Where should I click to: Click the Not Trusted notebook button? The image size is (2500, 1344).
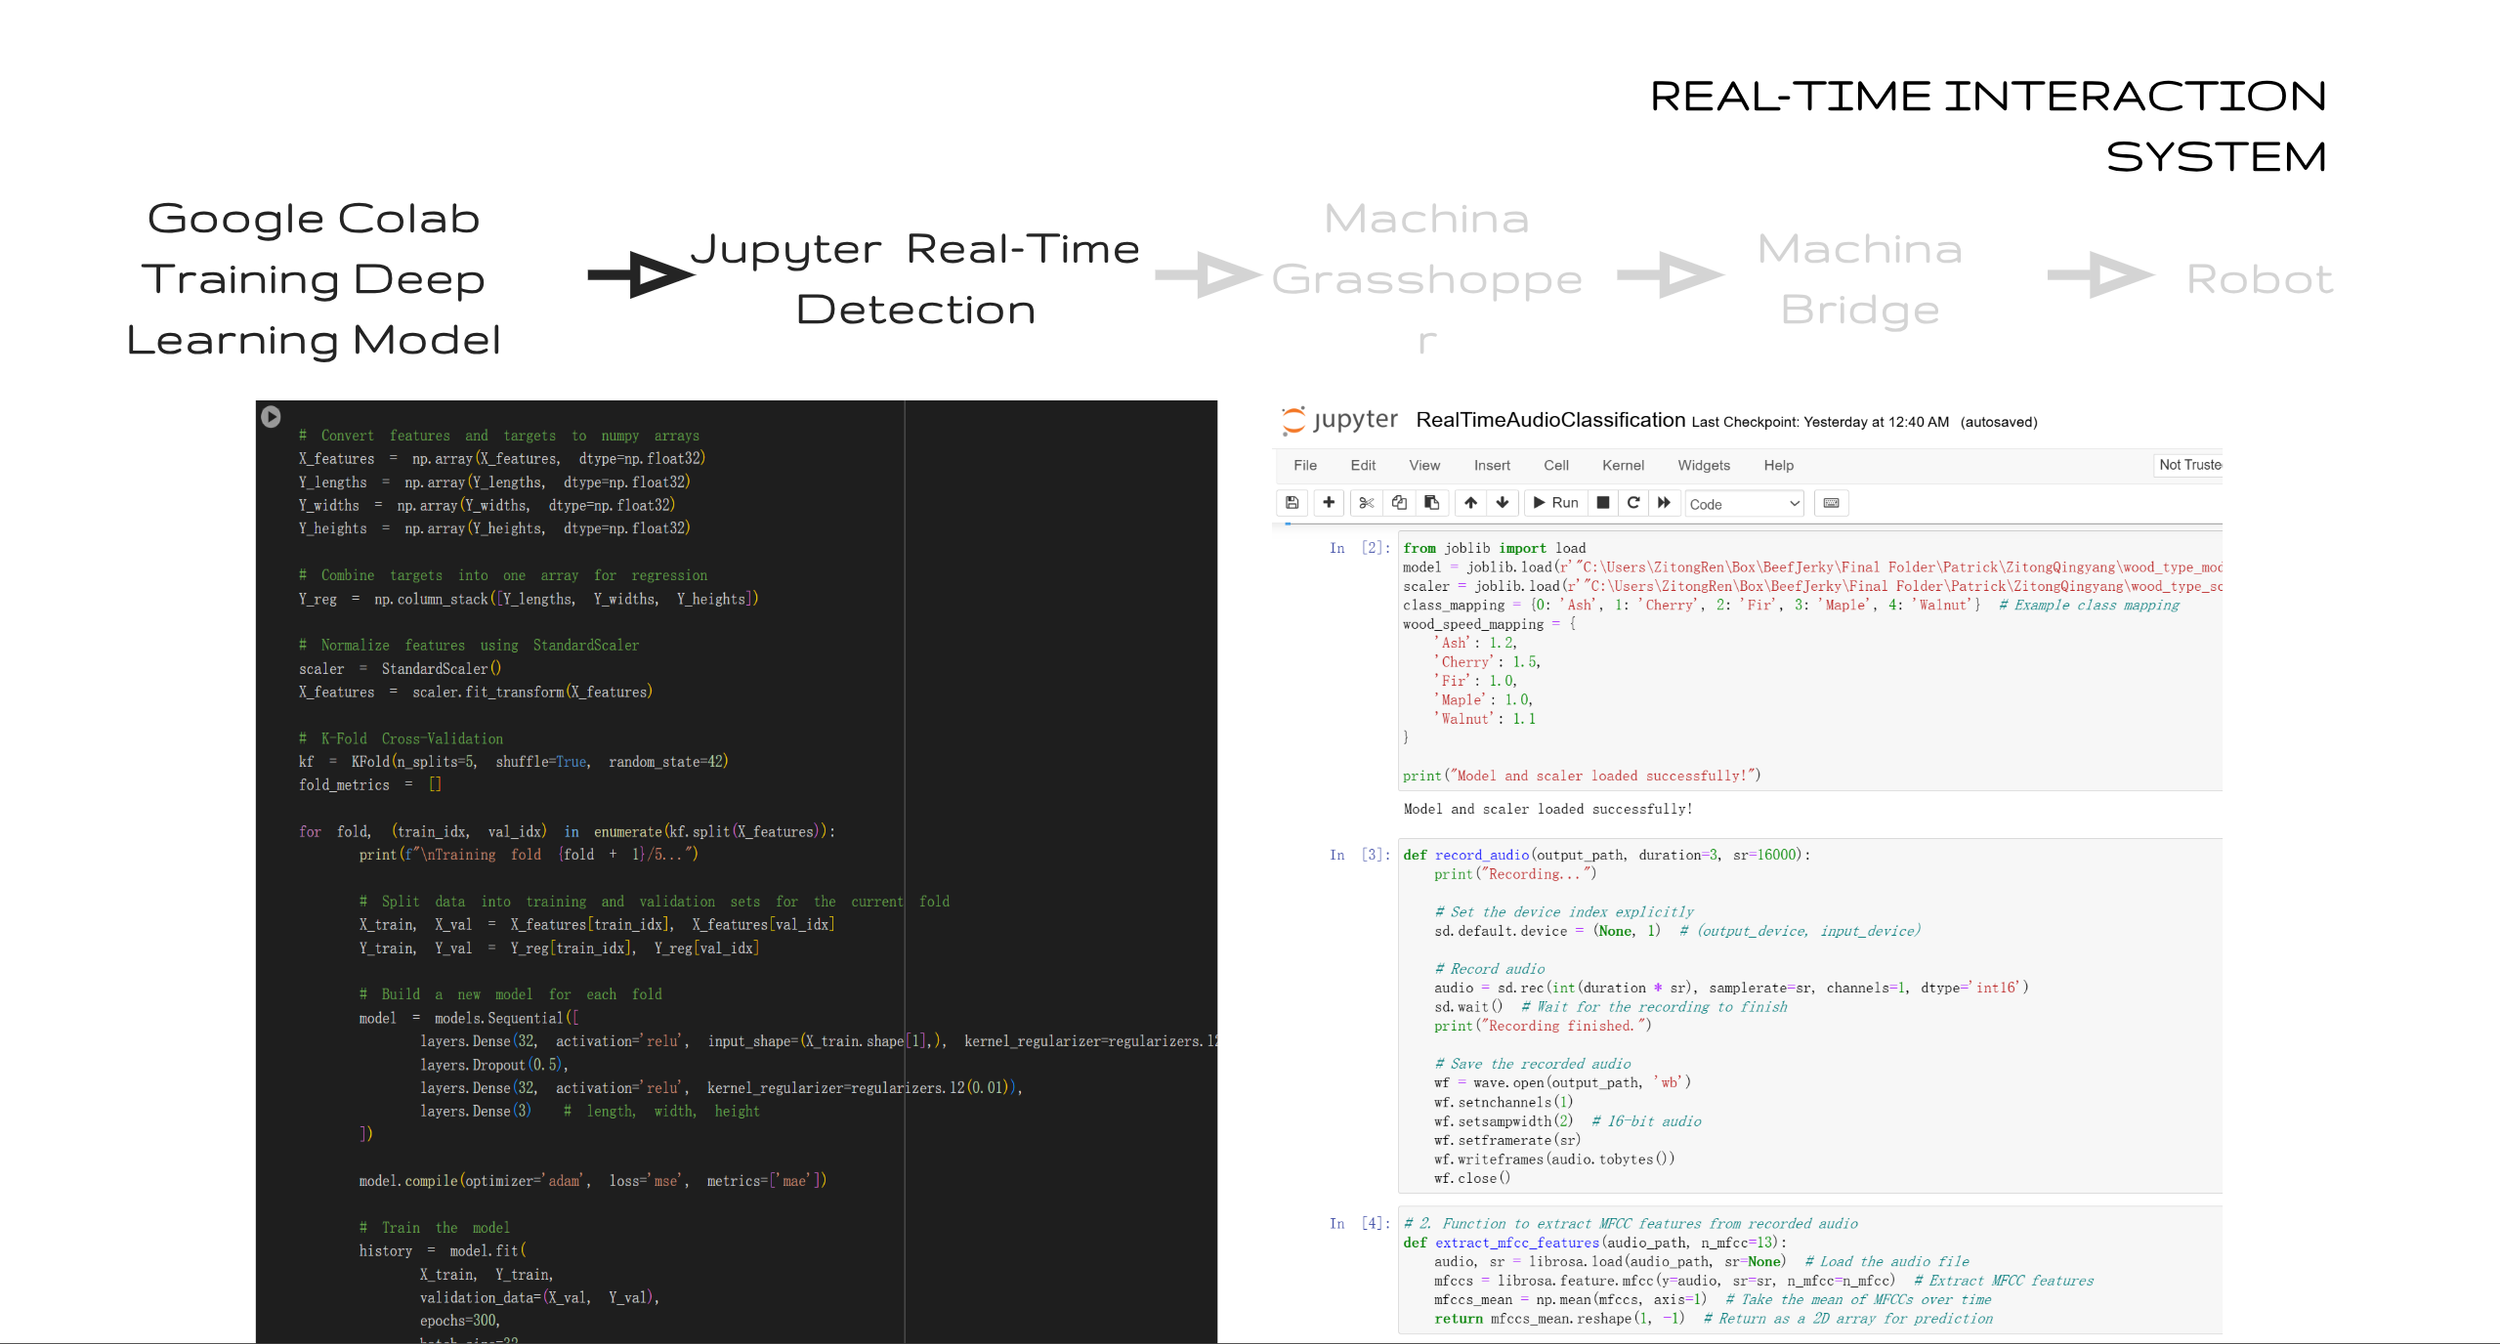[x=2188, y=465]
